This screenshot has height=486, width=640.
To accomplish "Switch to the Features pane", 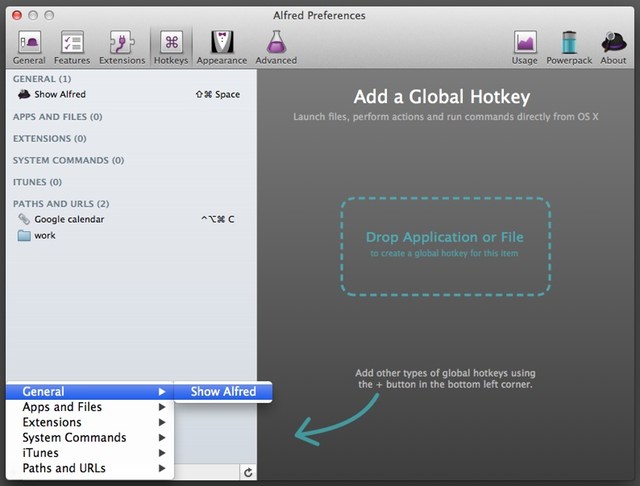I will 72,45.
